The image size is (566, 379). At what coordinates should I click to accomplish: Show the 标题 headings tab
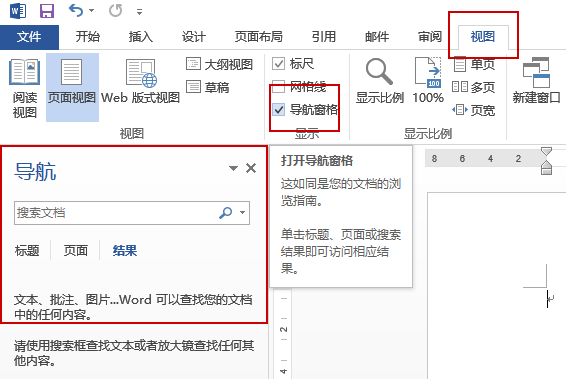pyautogui.click(x=27, y=250)
